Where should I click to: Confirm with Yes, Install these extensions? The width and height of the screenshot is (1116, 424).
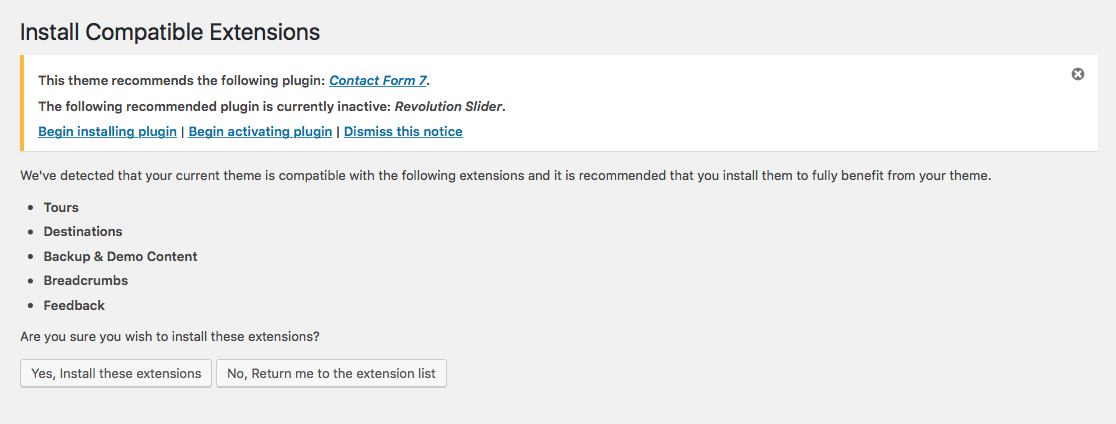point(116,373)
